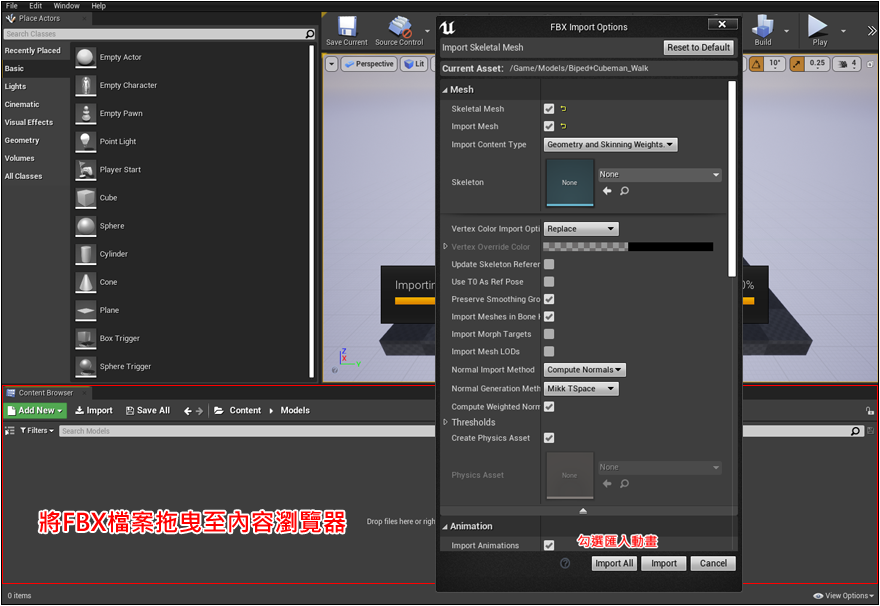Enable Use T0 As Ref Pose
This screenshot has width=880, height=606.
click(549, 282)
